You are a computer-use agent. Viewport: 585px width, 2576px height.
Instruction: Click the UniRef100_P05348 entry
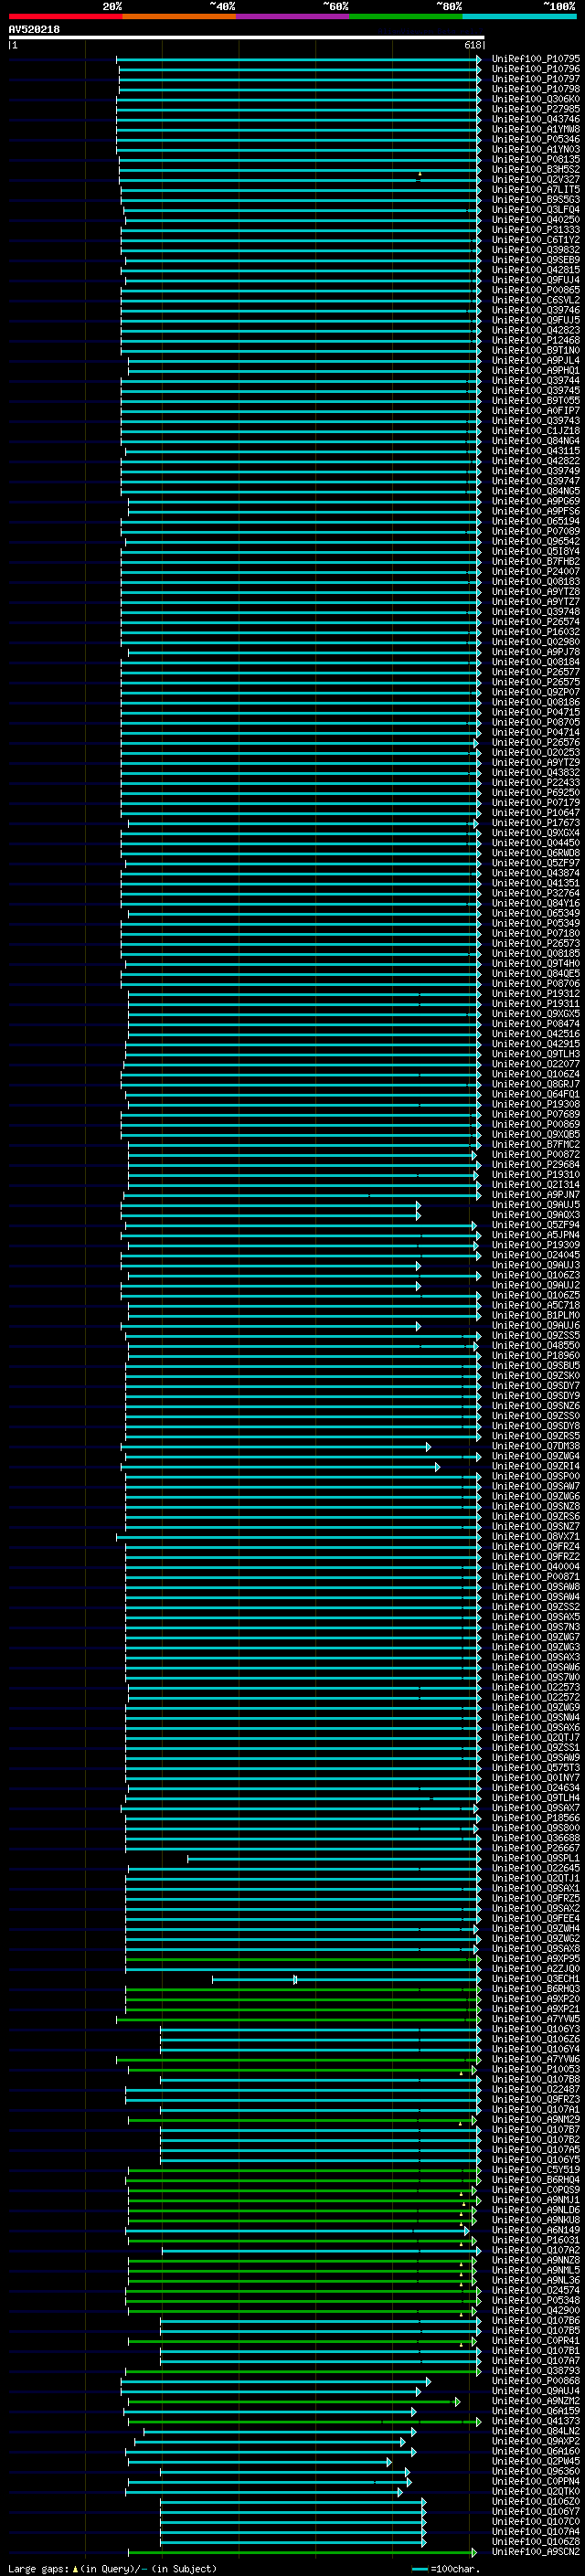(x=536, y=2300)
